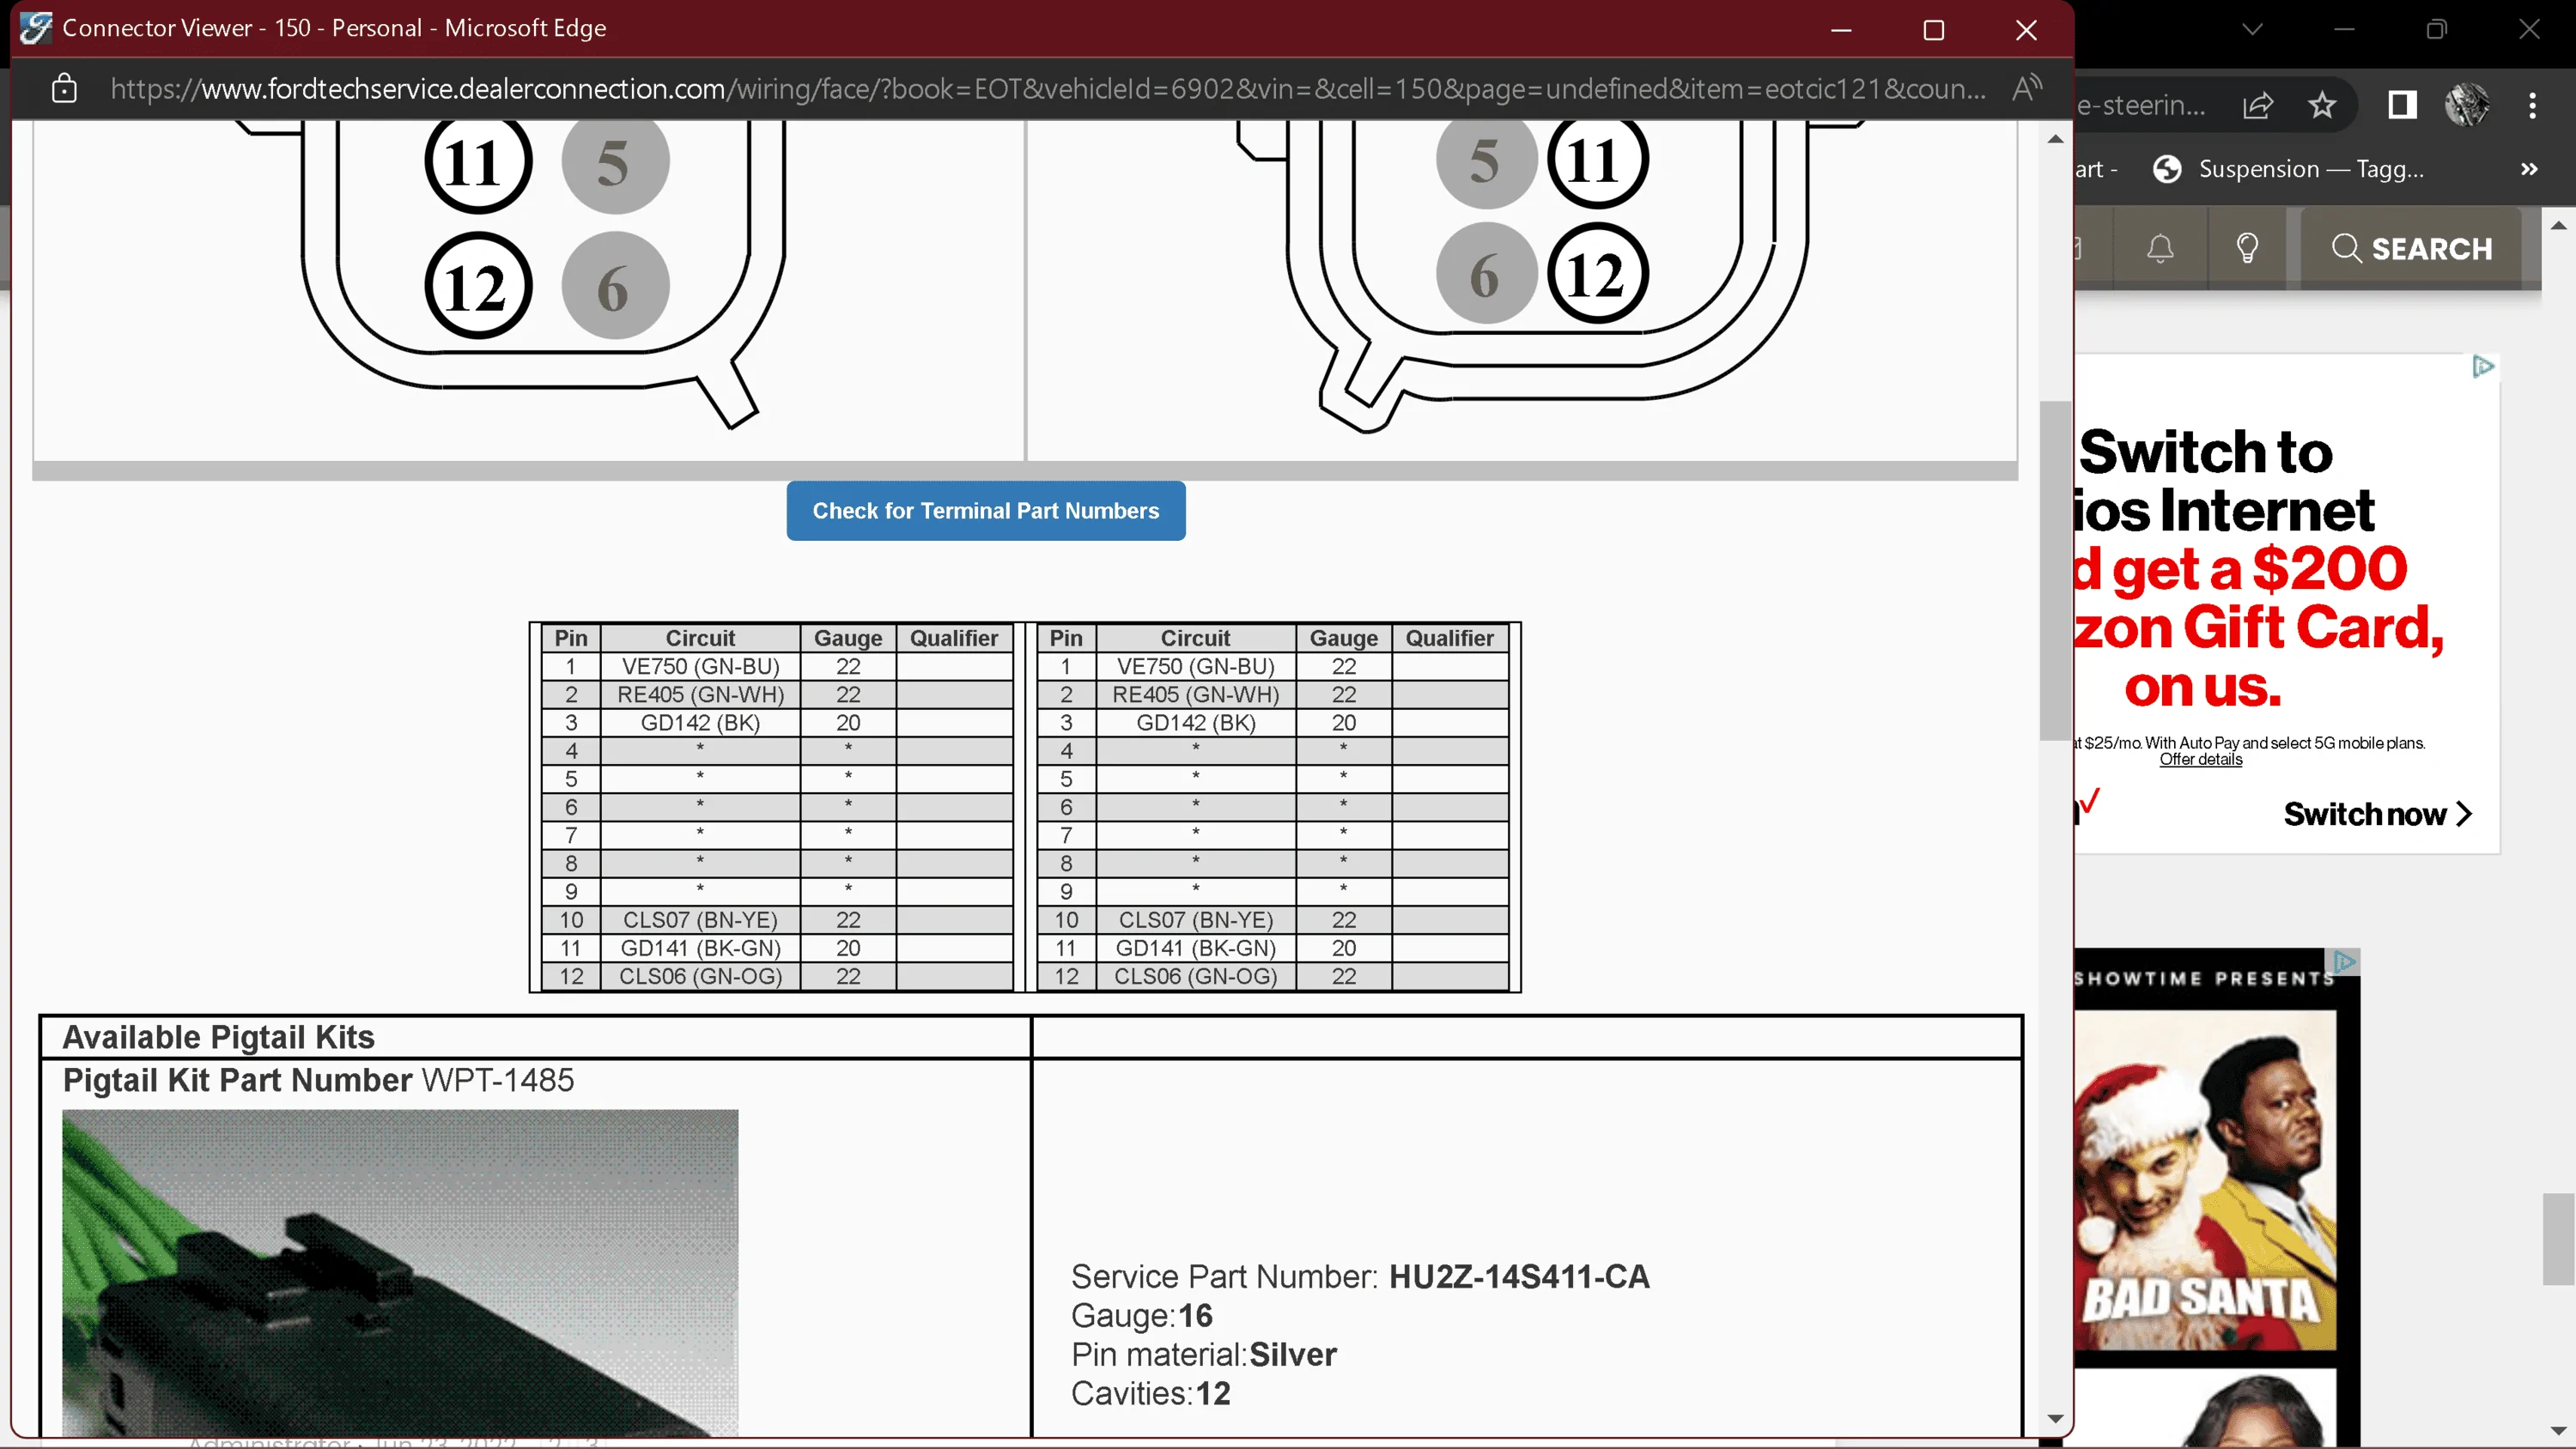Click RE405 (GN-WH) in left table

(700, 695)
